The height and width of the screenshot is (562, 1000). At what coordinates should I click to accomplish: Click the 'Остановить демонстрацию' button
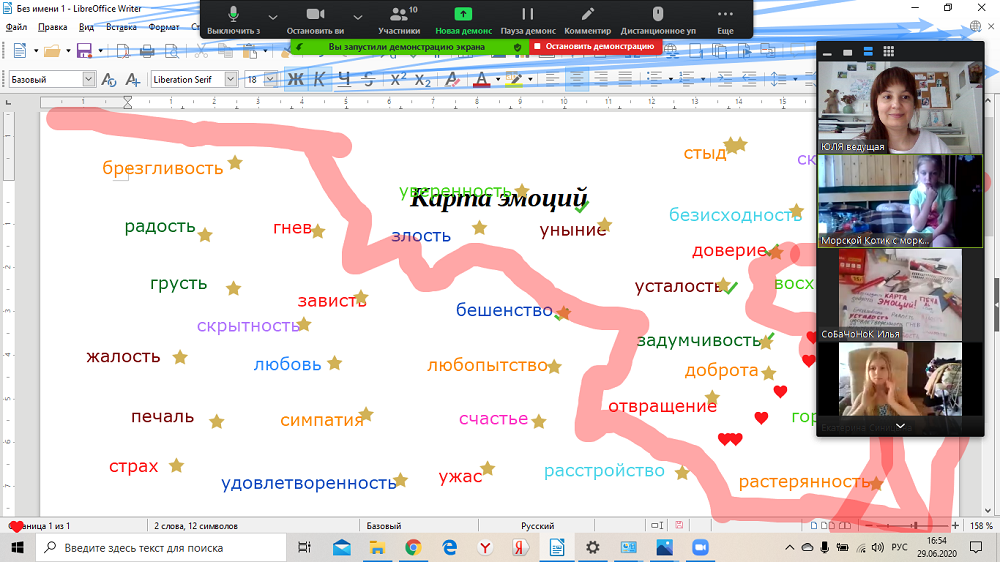[x=595, y=46]
